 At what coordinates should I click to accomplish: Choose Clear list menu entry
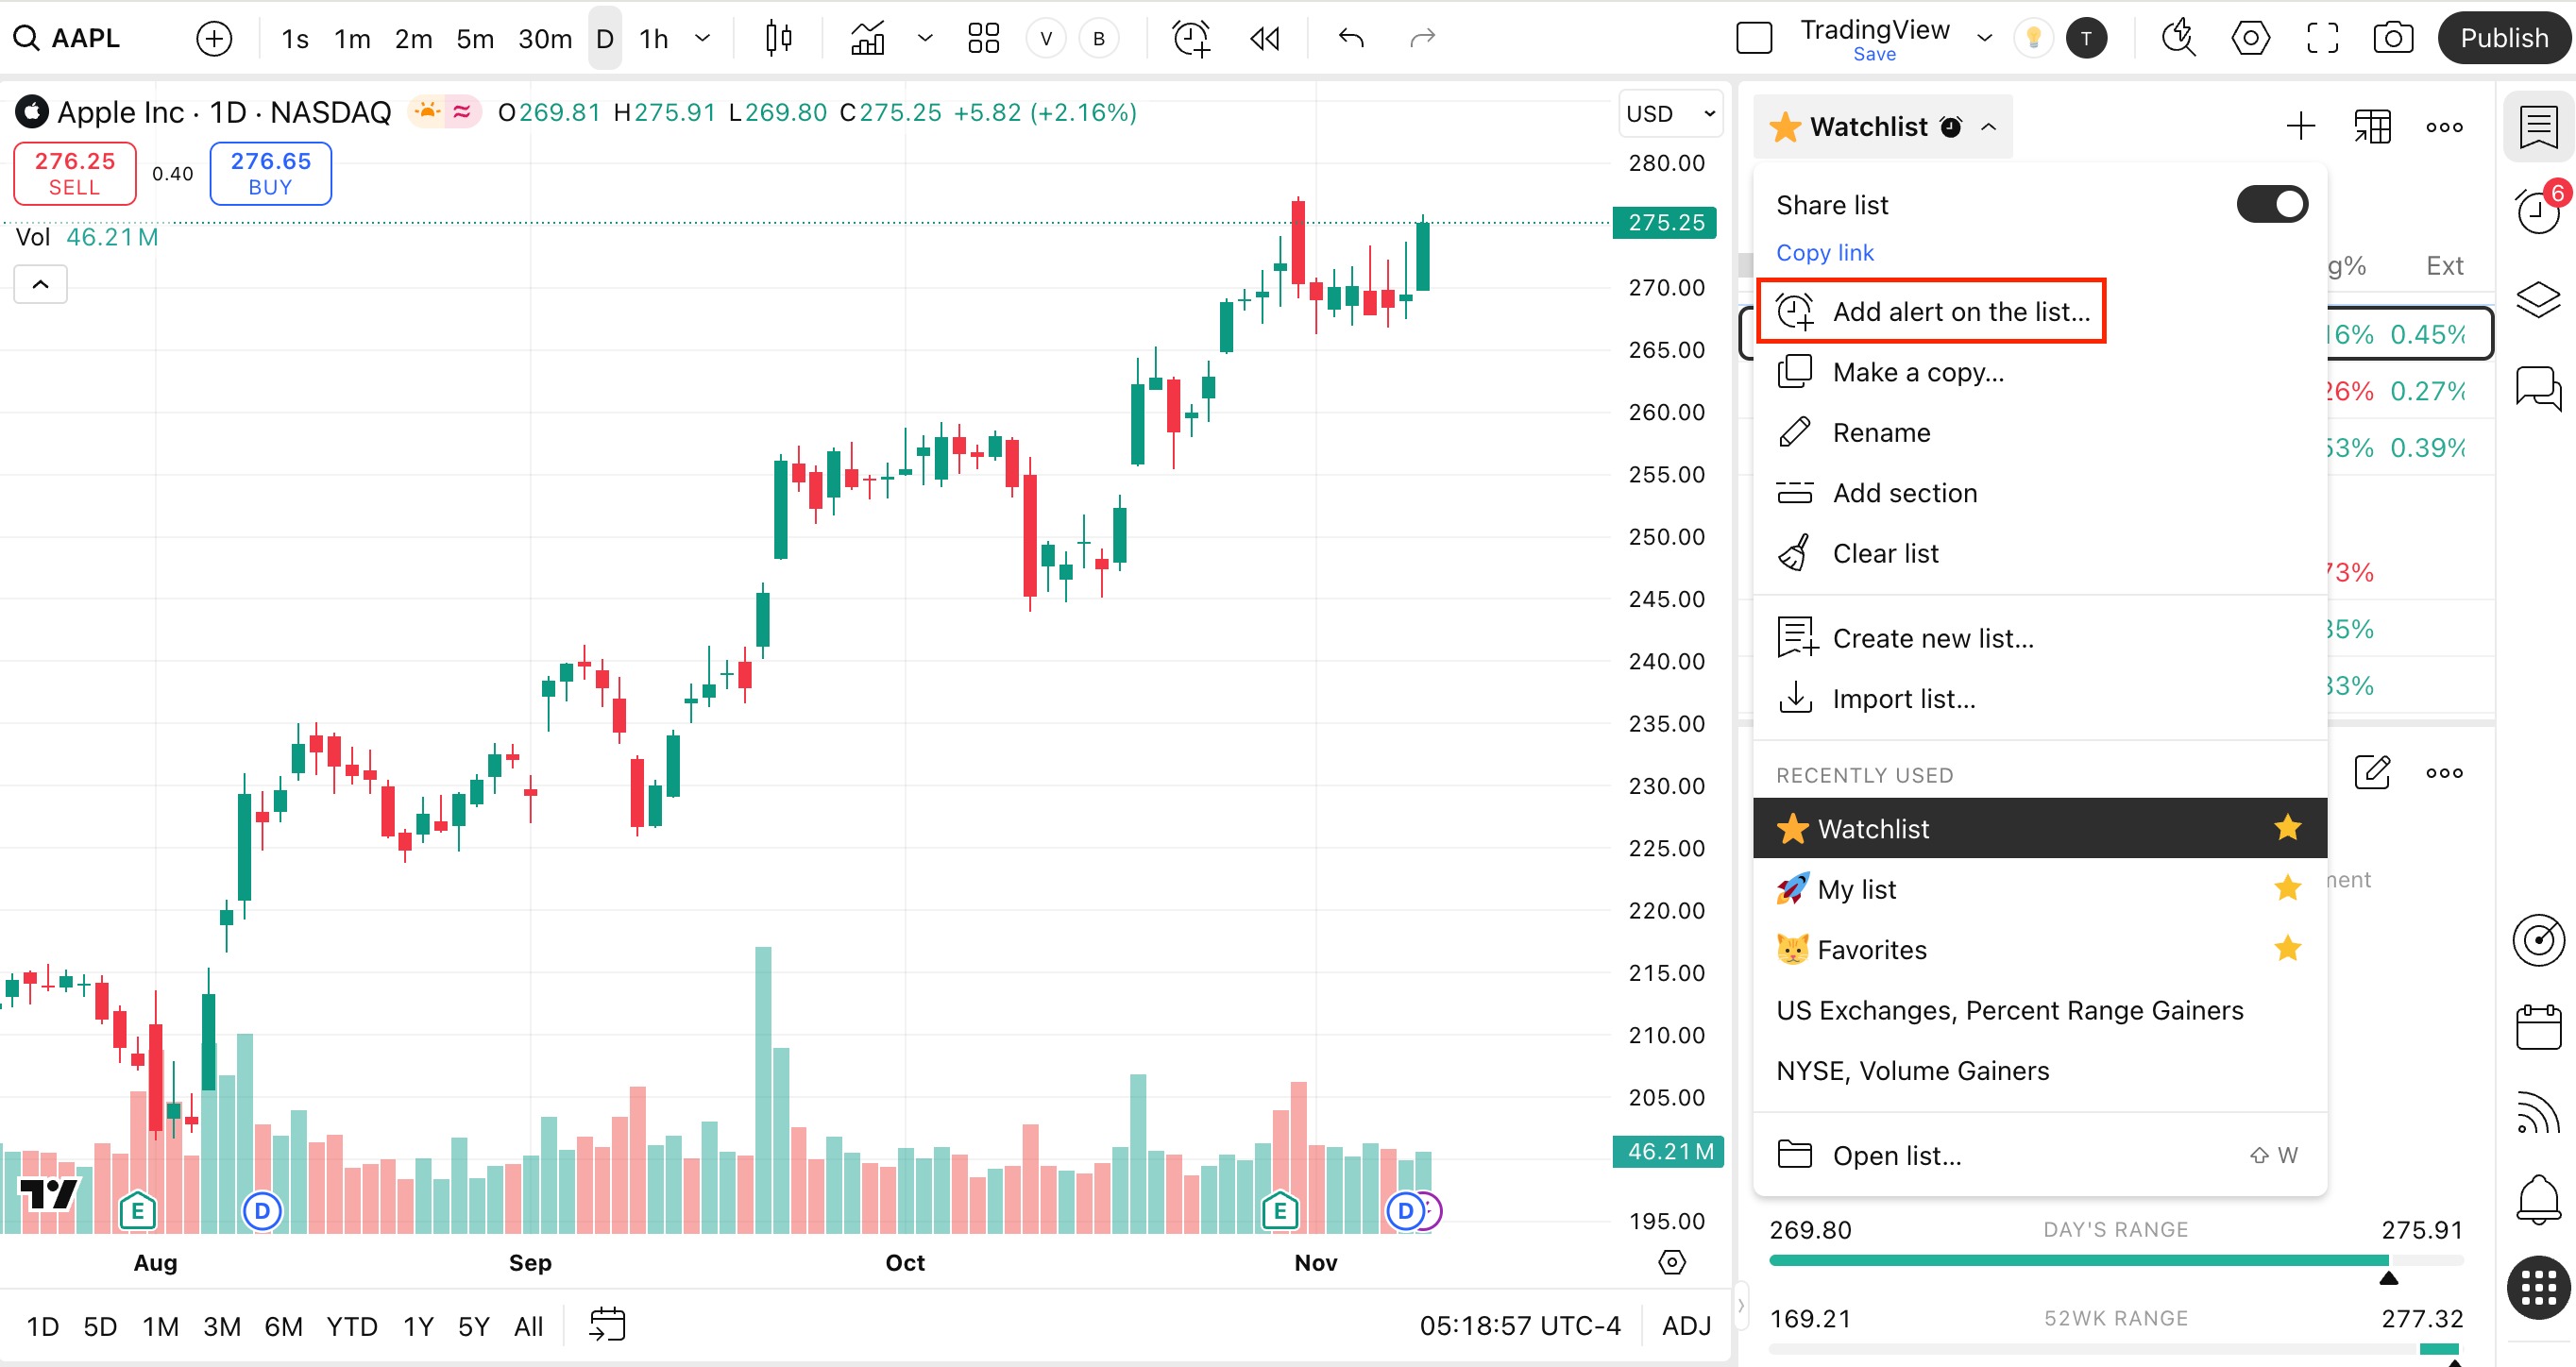1885,553
